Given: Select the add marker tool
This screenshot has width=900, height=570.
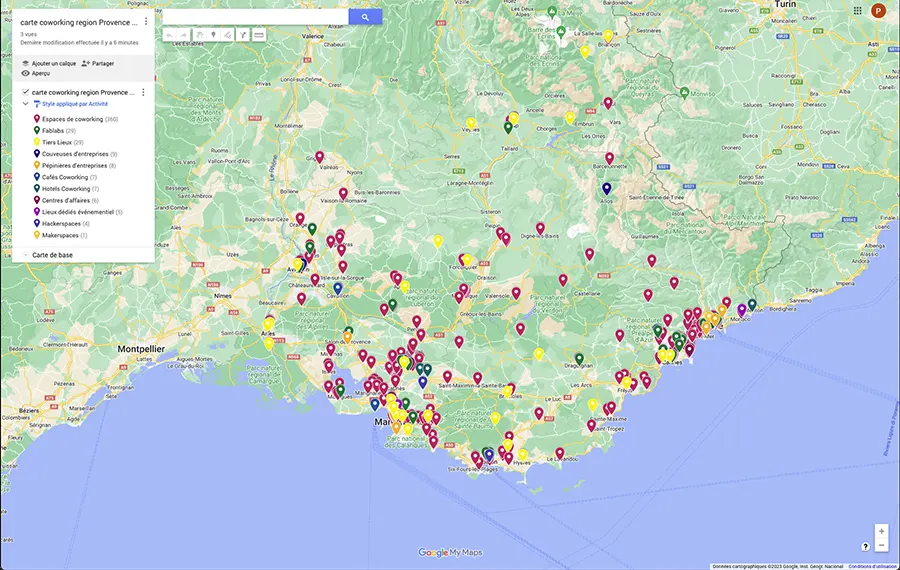Looking at the screenshot, I should pyautogui.click(x=213, y=35).
